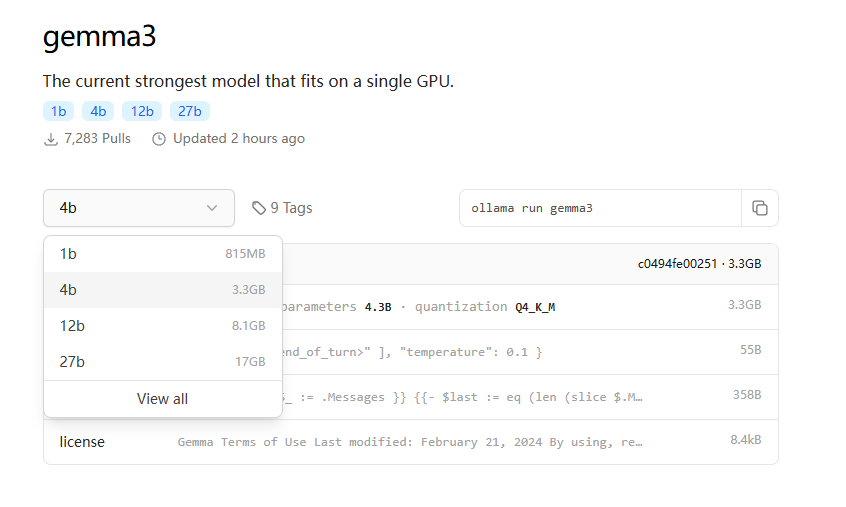The width and height of the screenshot is (846, 507).
Task: Click the 1b tag badge
Action: pyautogui.click(x=58, y=111)
